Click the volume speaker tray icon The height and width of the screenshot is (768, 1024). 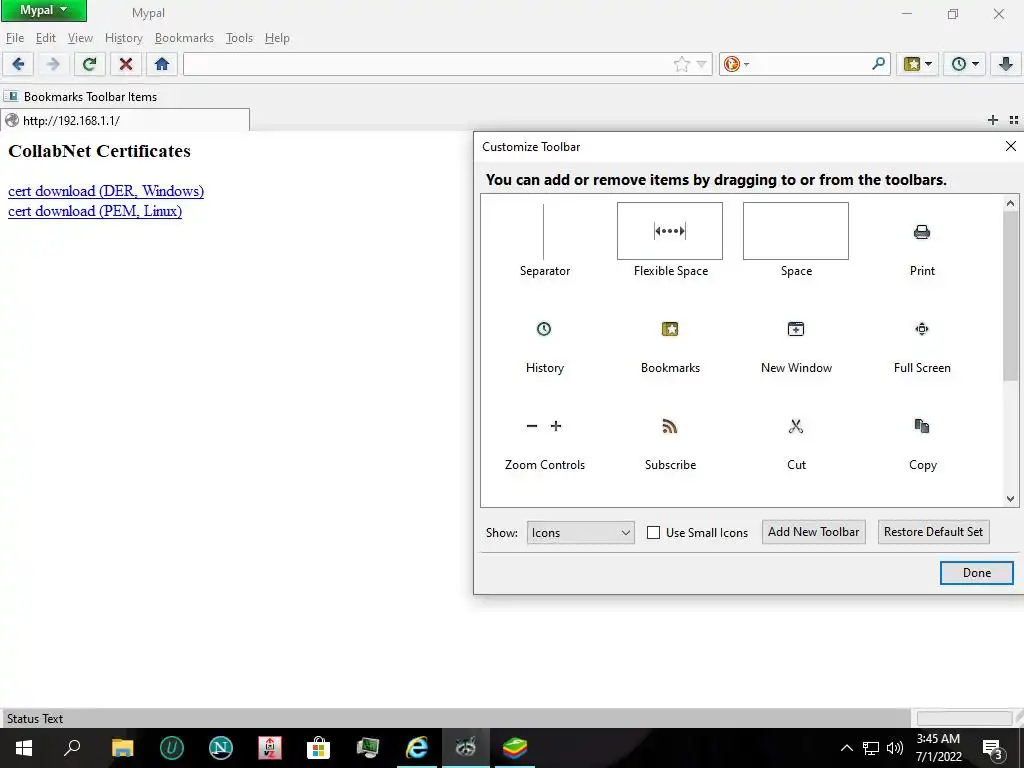895,748
